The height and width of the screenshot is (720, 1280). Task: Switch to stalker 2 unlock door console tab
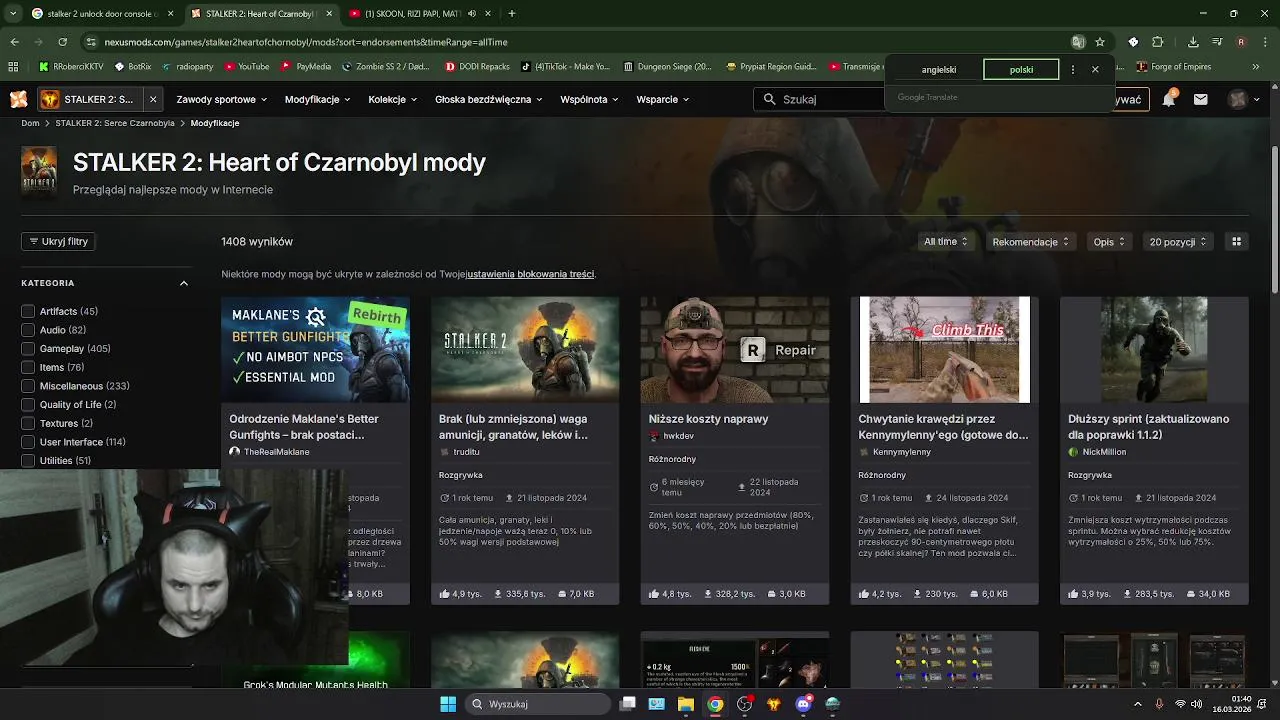click(102, 14)
